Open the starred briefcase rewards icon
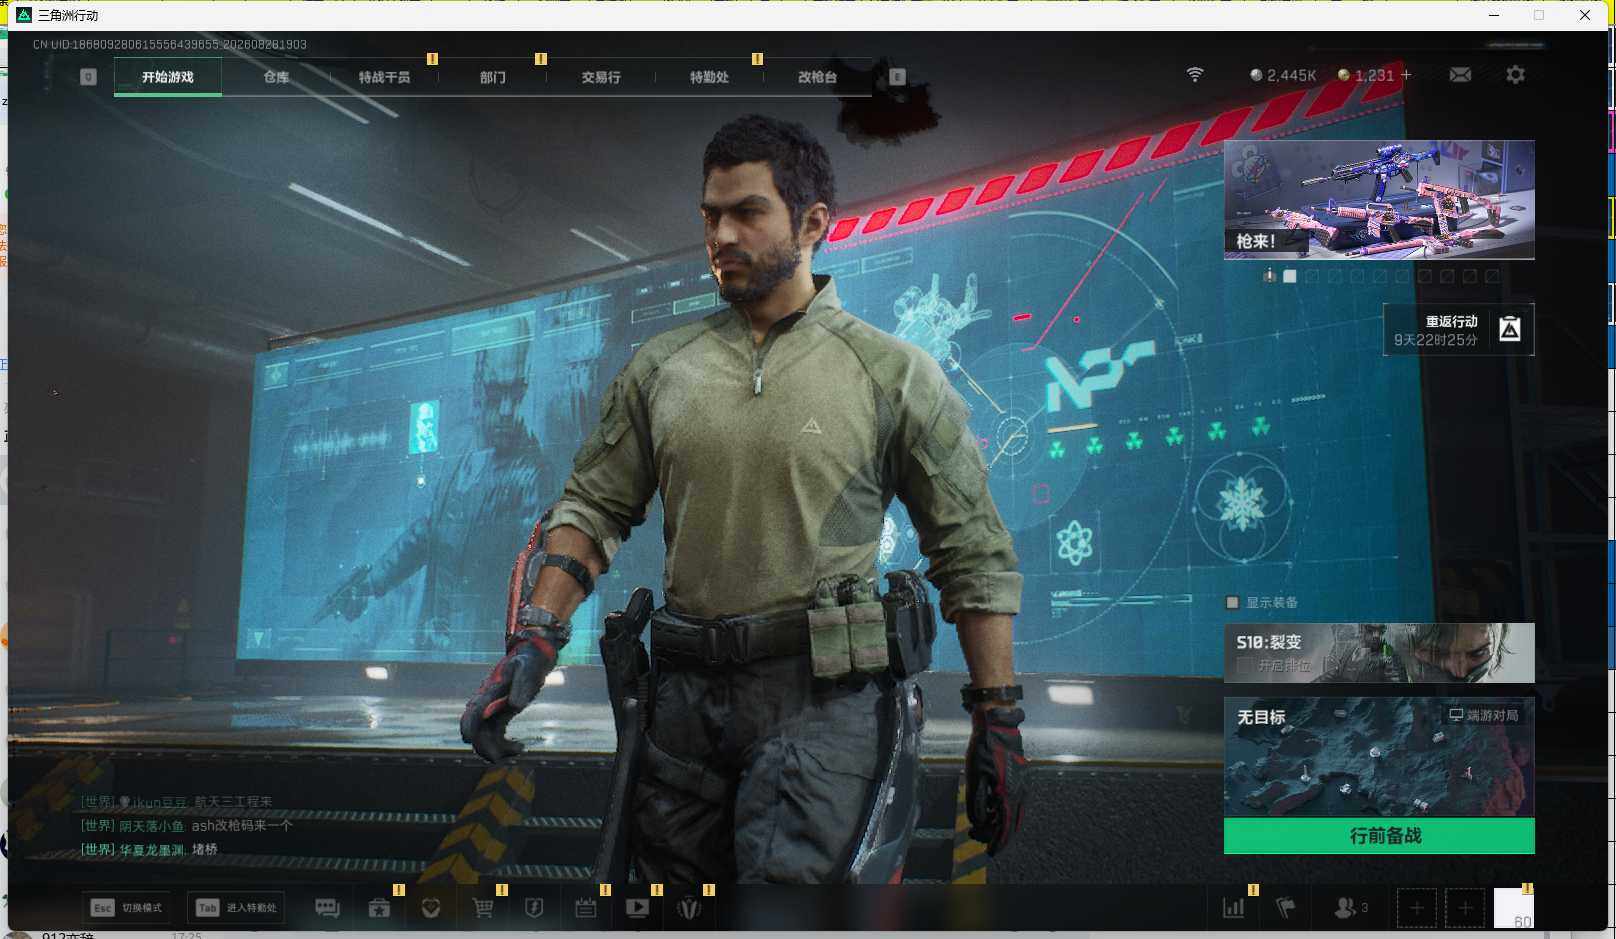Image resolution: width=1616 pixels, height=939 pixels. [379, 908]
